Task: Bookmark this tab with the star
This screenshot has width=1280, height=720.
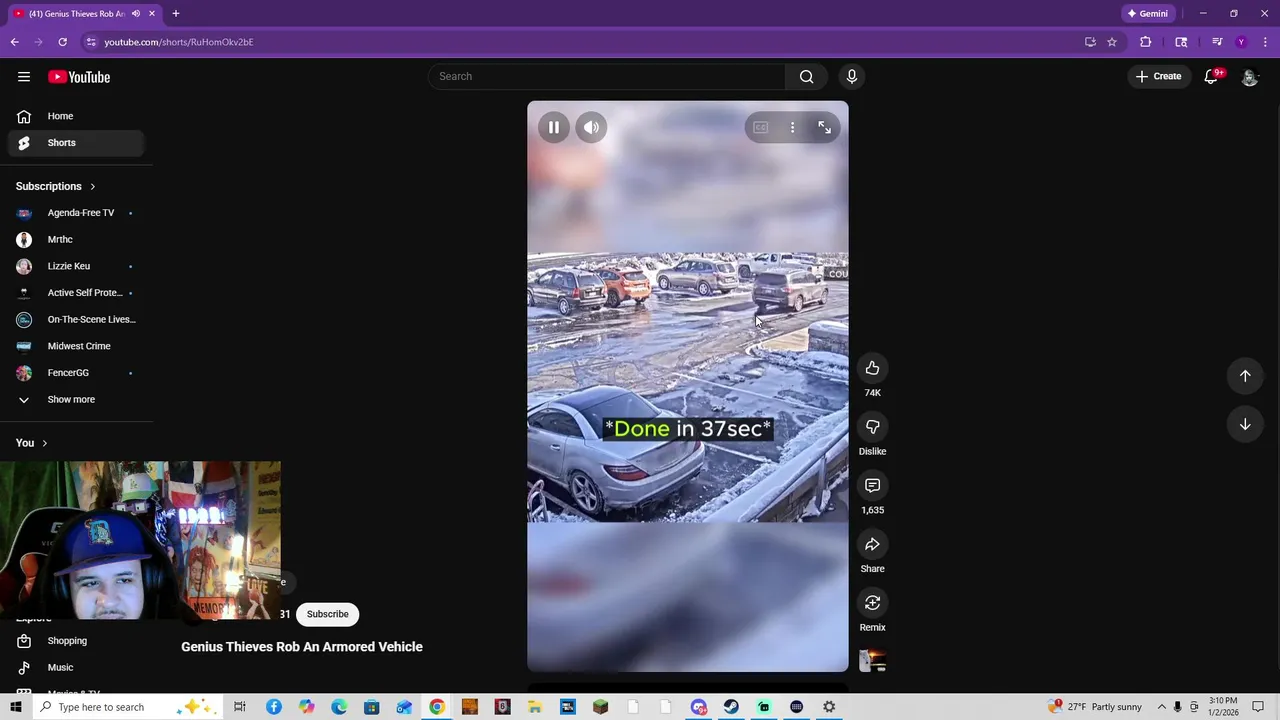Action: [1111, 42]
